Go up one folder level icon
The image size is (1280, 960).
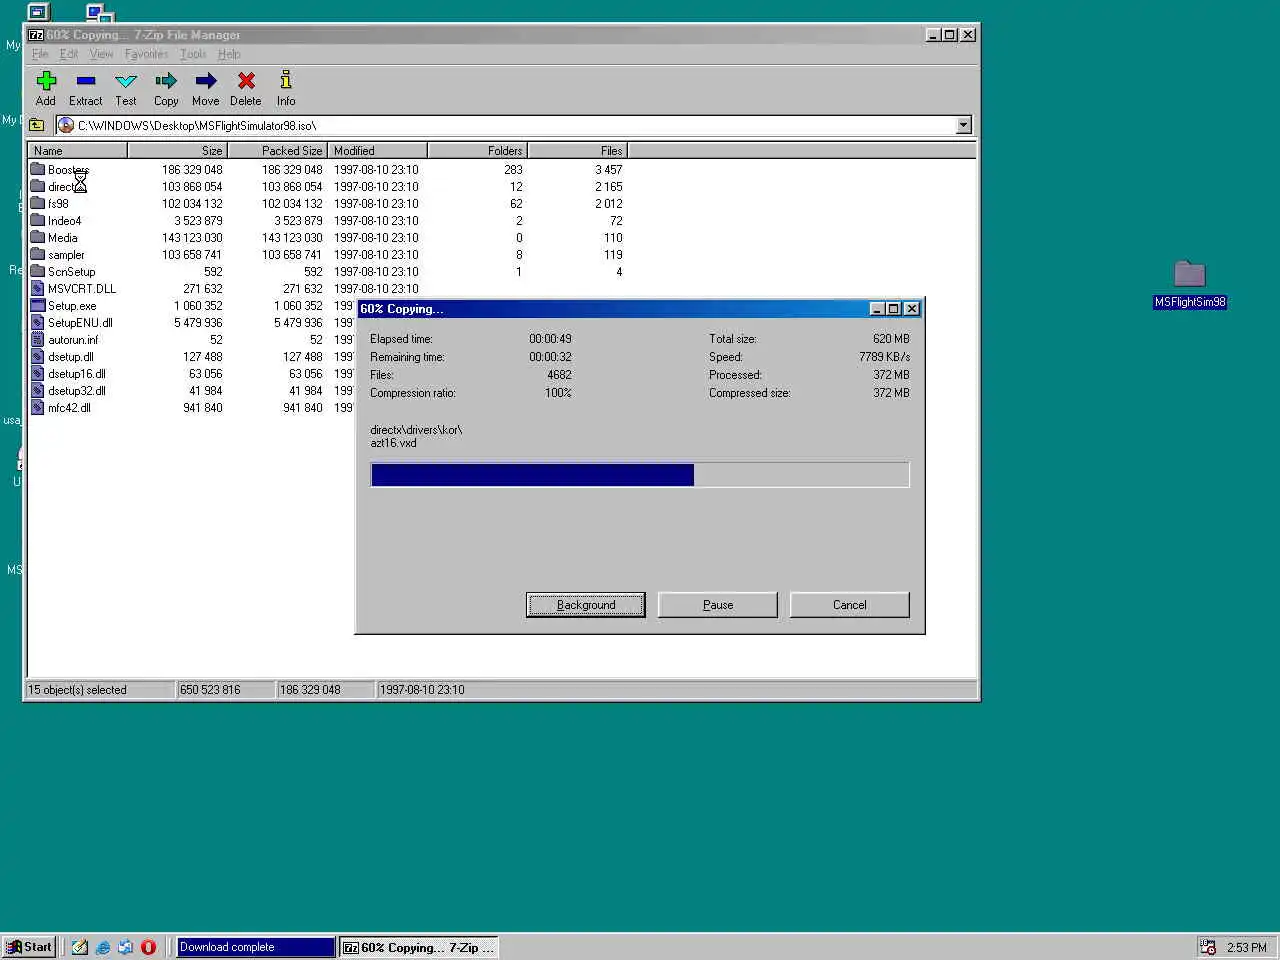[37, 125]
